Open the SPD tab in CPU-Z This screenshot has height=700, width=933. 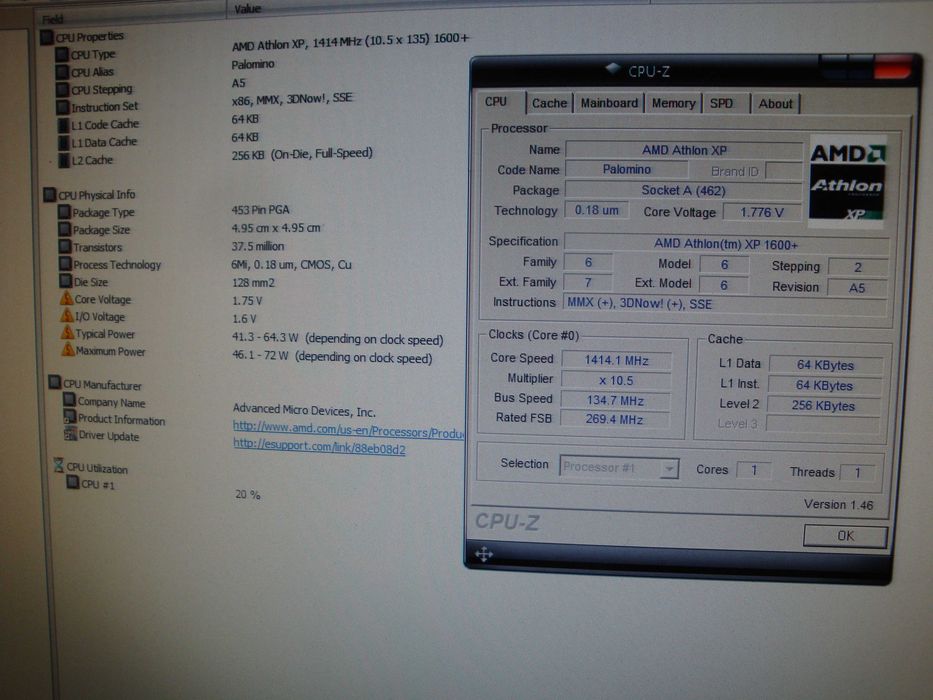(724, 104)
